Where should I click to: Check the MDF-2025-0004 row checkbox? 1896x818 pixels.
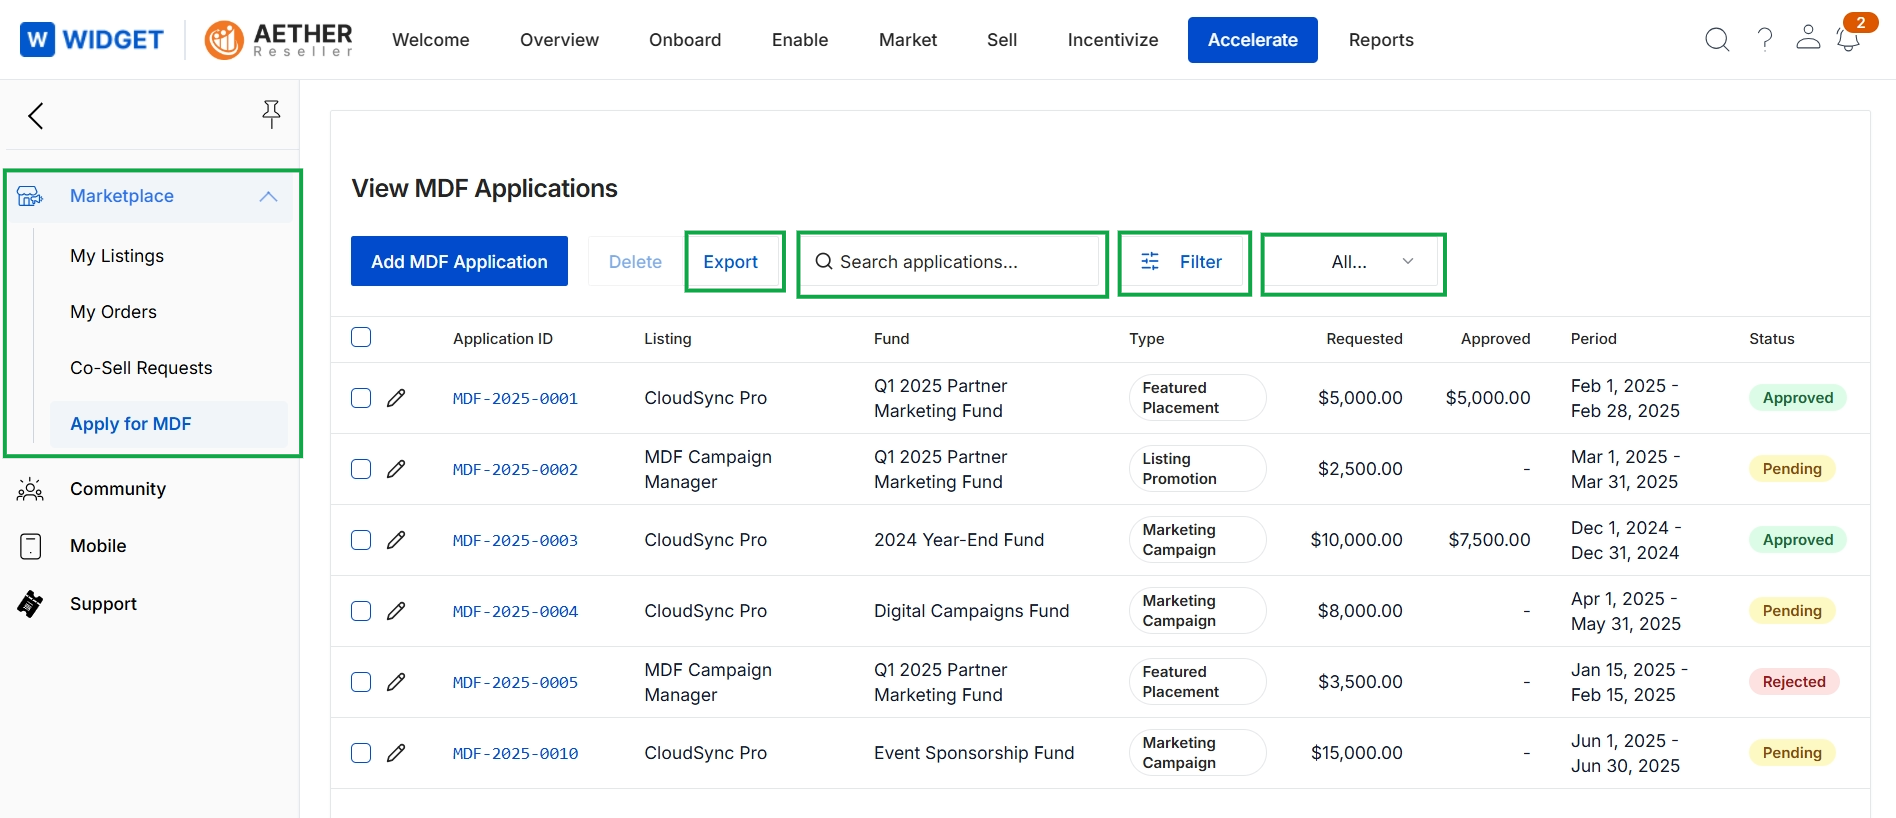click(361, 611)
